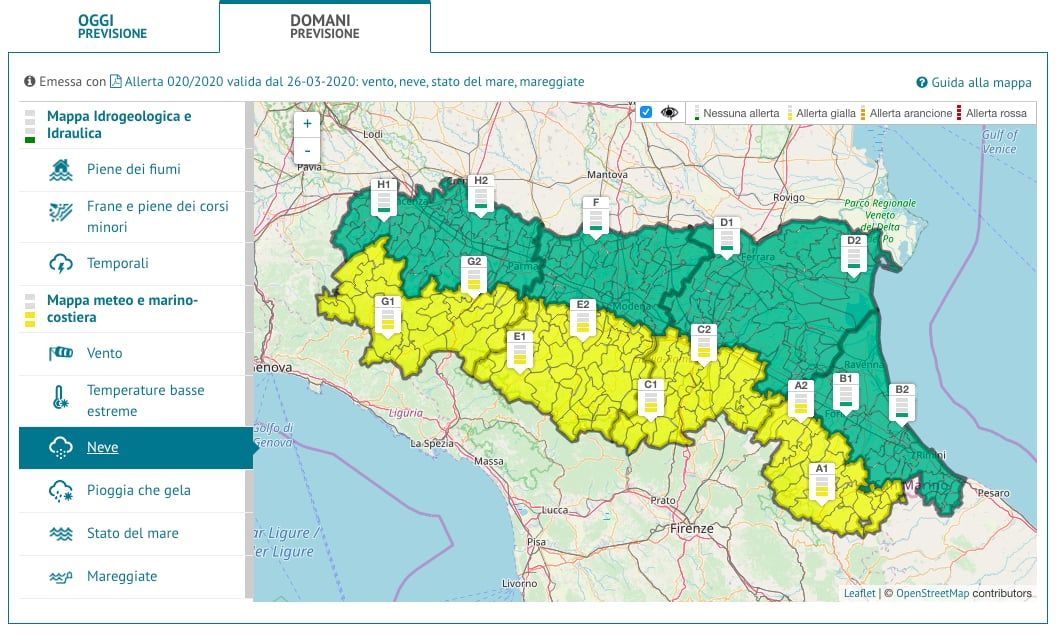
Task: Open Guida alla mappa help link
Action: click(x=973, y=82)
